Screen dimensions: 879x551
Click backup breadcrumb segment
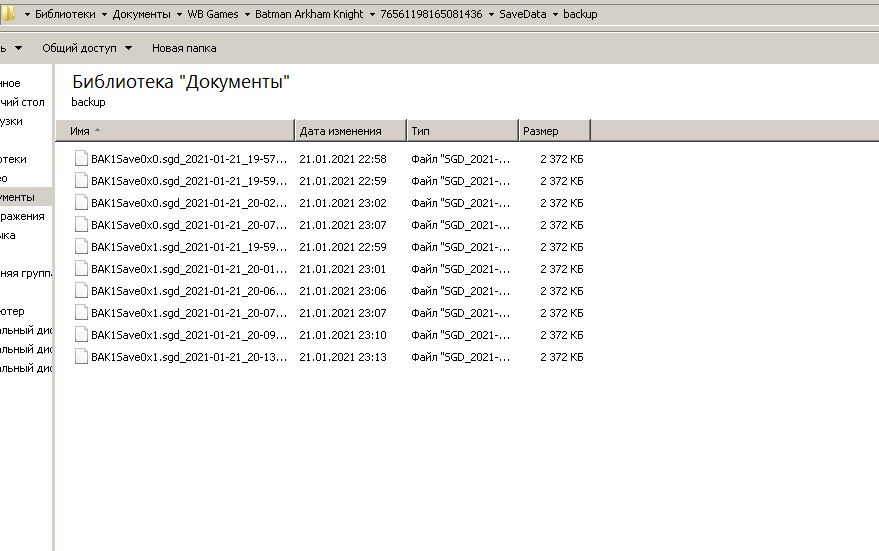[x=580, y=14]
